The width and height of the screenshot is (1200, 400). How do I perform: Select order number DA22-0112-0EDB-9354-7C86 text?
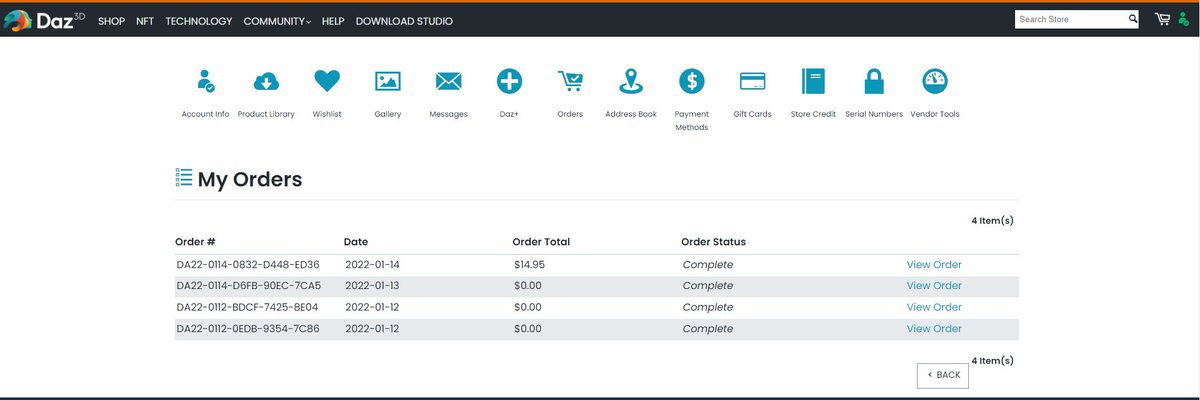[248, 329]
